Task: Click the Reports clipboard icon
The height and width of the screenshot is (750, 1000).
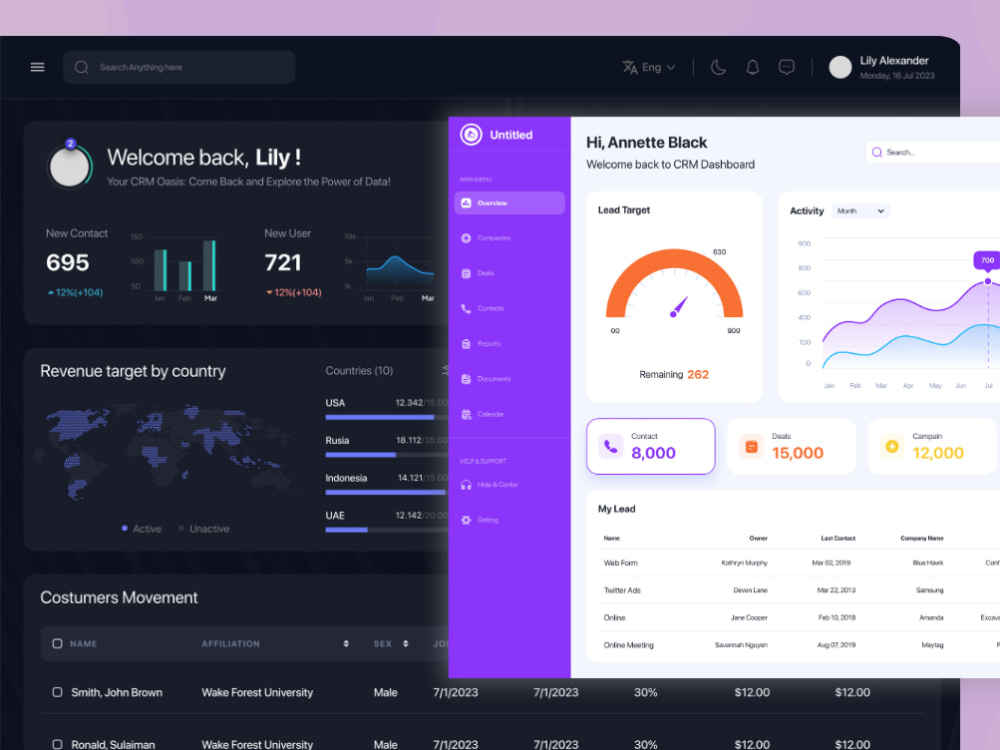Action: tap(466, 344)
